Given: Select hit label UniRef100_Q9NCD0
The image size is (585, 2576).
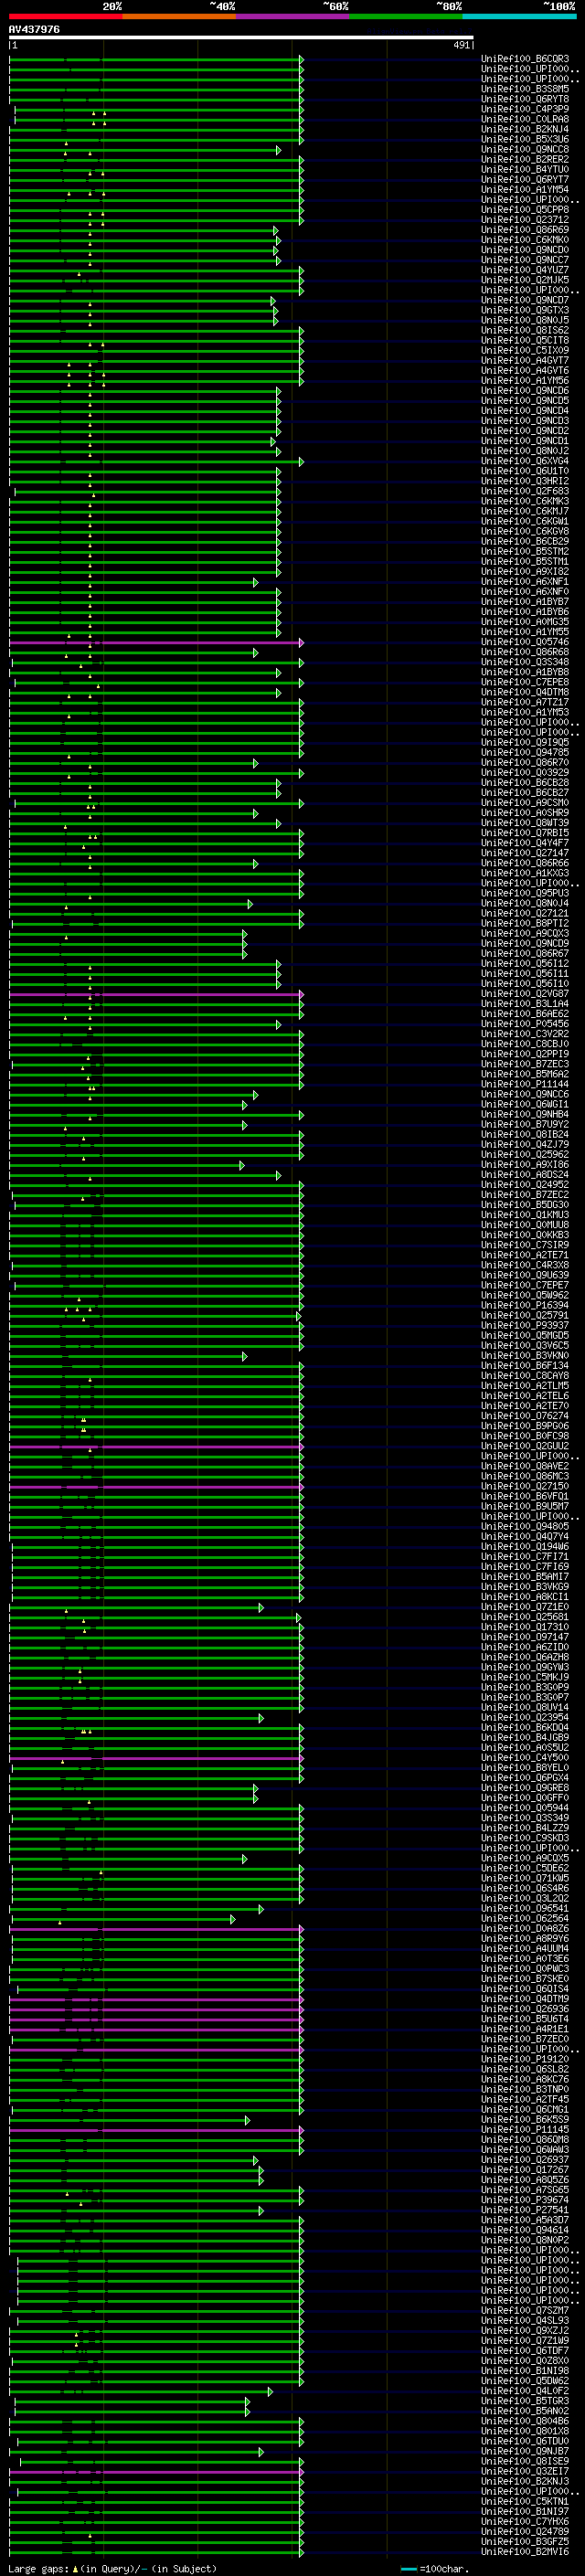Looking at the screenshot, I should pyautogui.click(x=525, y=250).
